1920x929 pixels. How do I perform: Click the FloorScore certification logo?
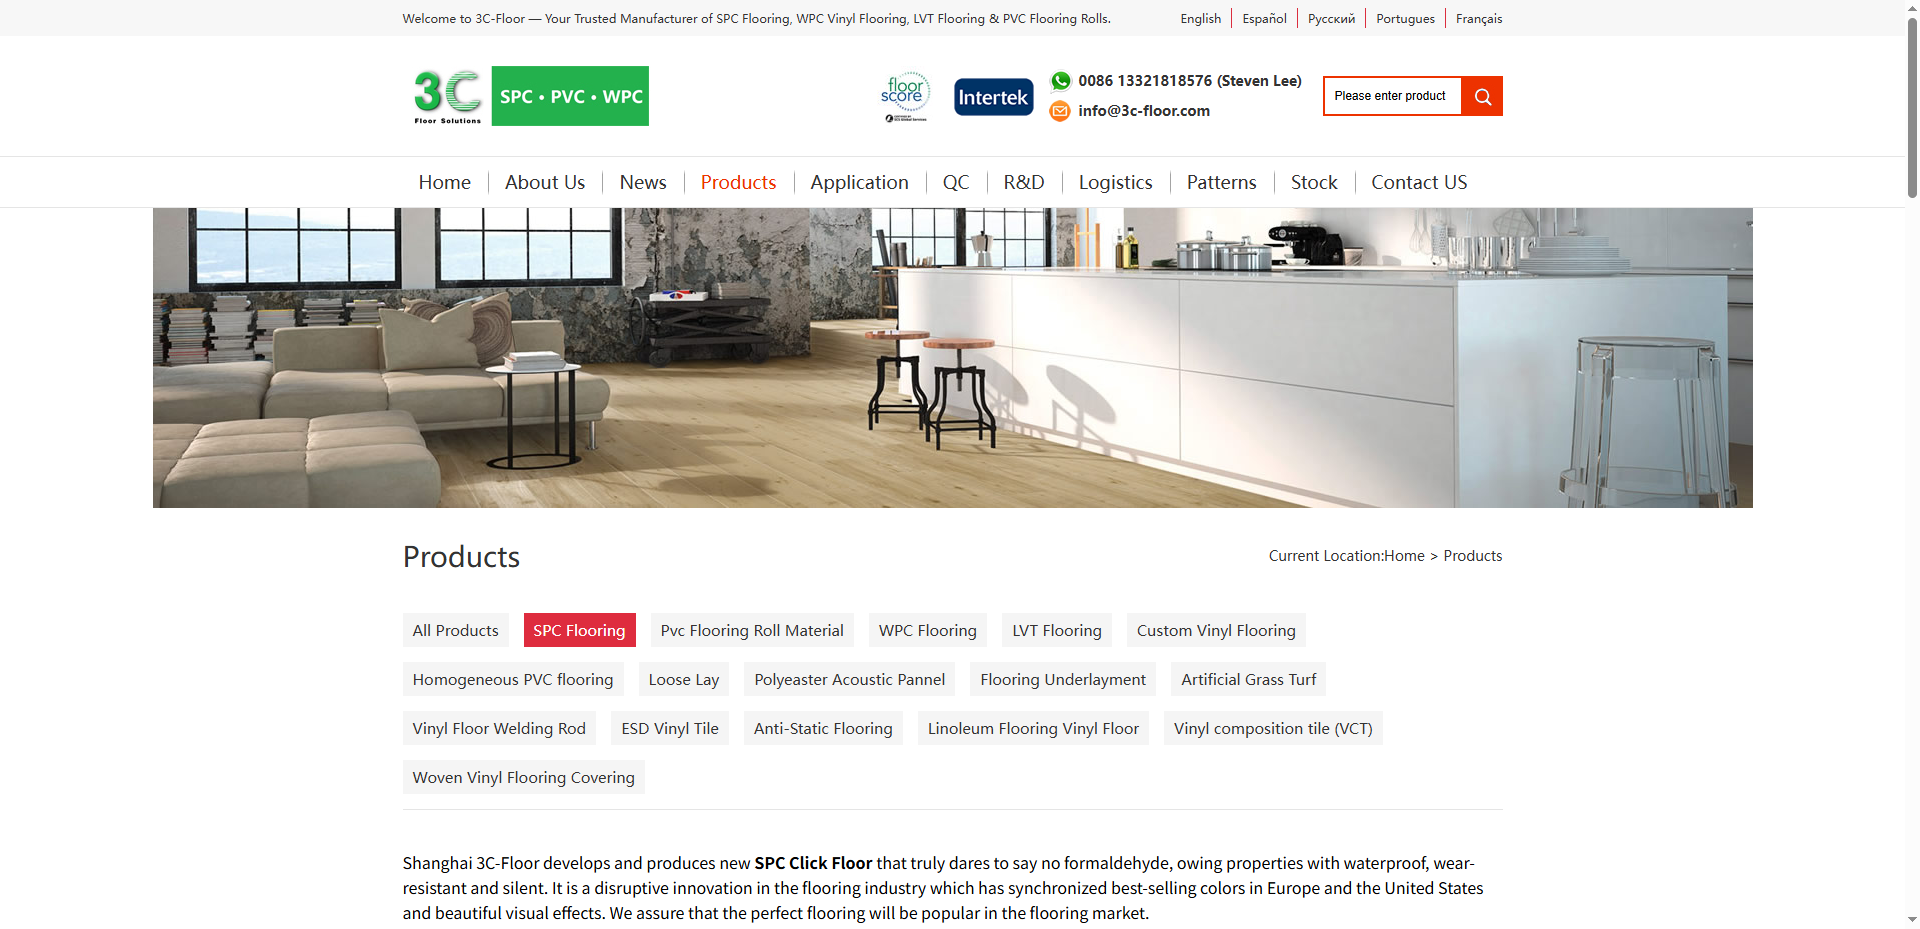(905, 95)
